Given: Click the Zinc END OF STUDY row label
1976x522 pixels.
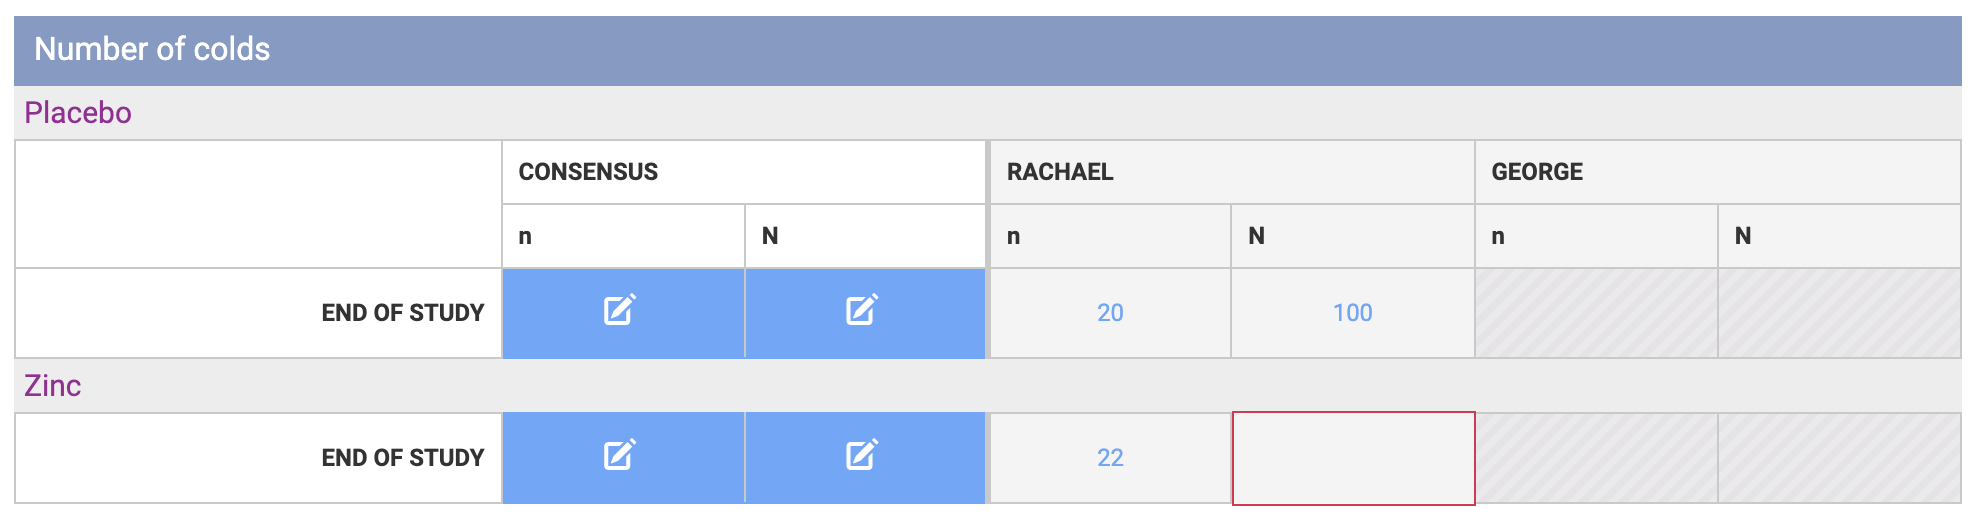Looking at the screenshot, I should coord(402,458).
